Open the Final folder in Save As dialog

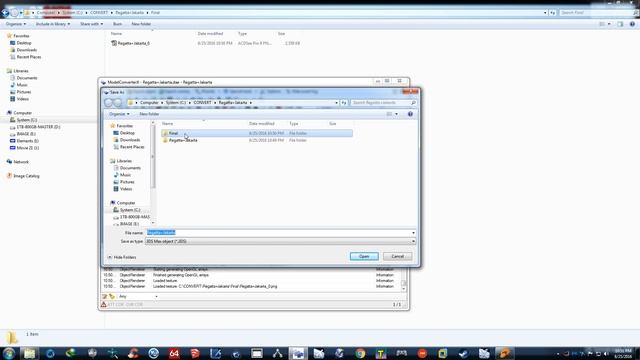click(x=257, y=133)
